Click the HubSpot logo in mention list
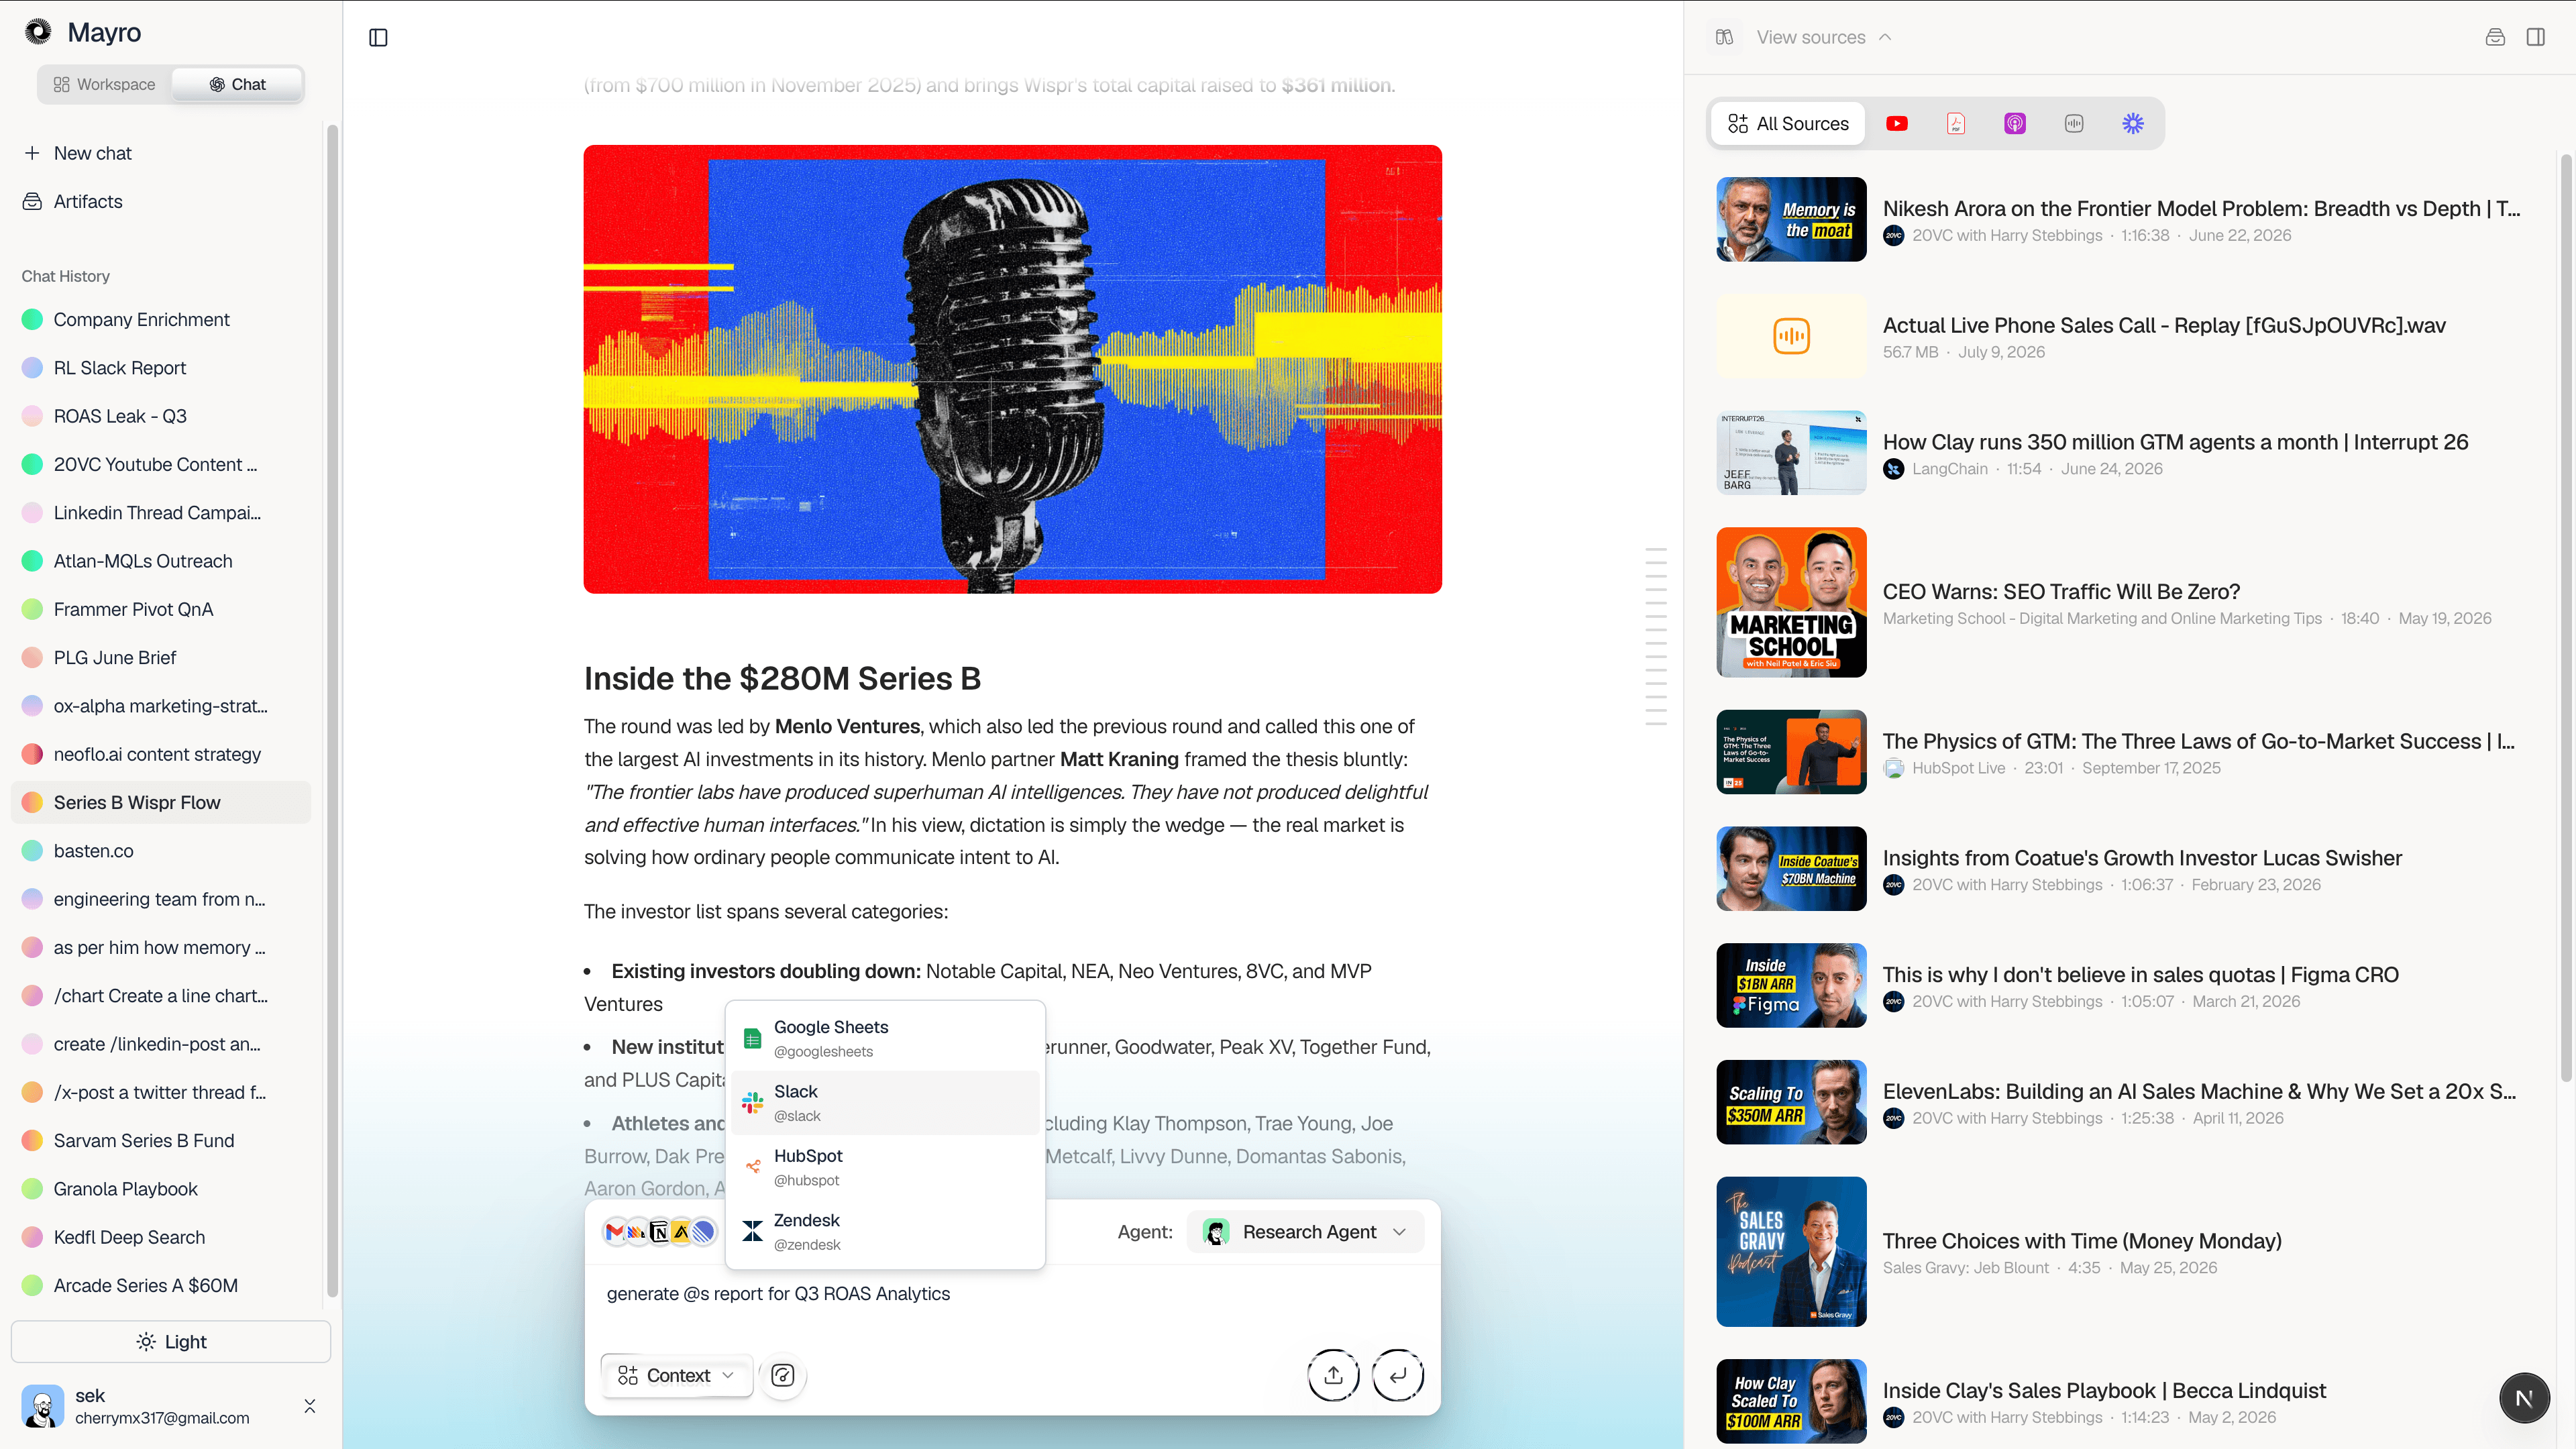 (x=753, y=1167)
